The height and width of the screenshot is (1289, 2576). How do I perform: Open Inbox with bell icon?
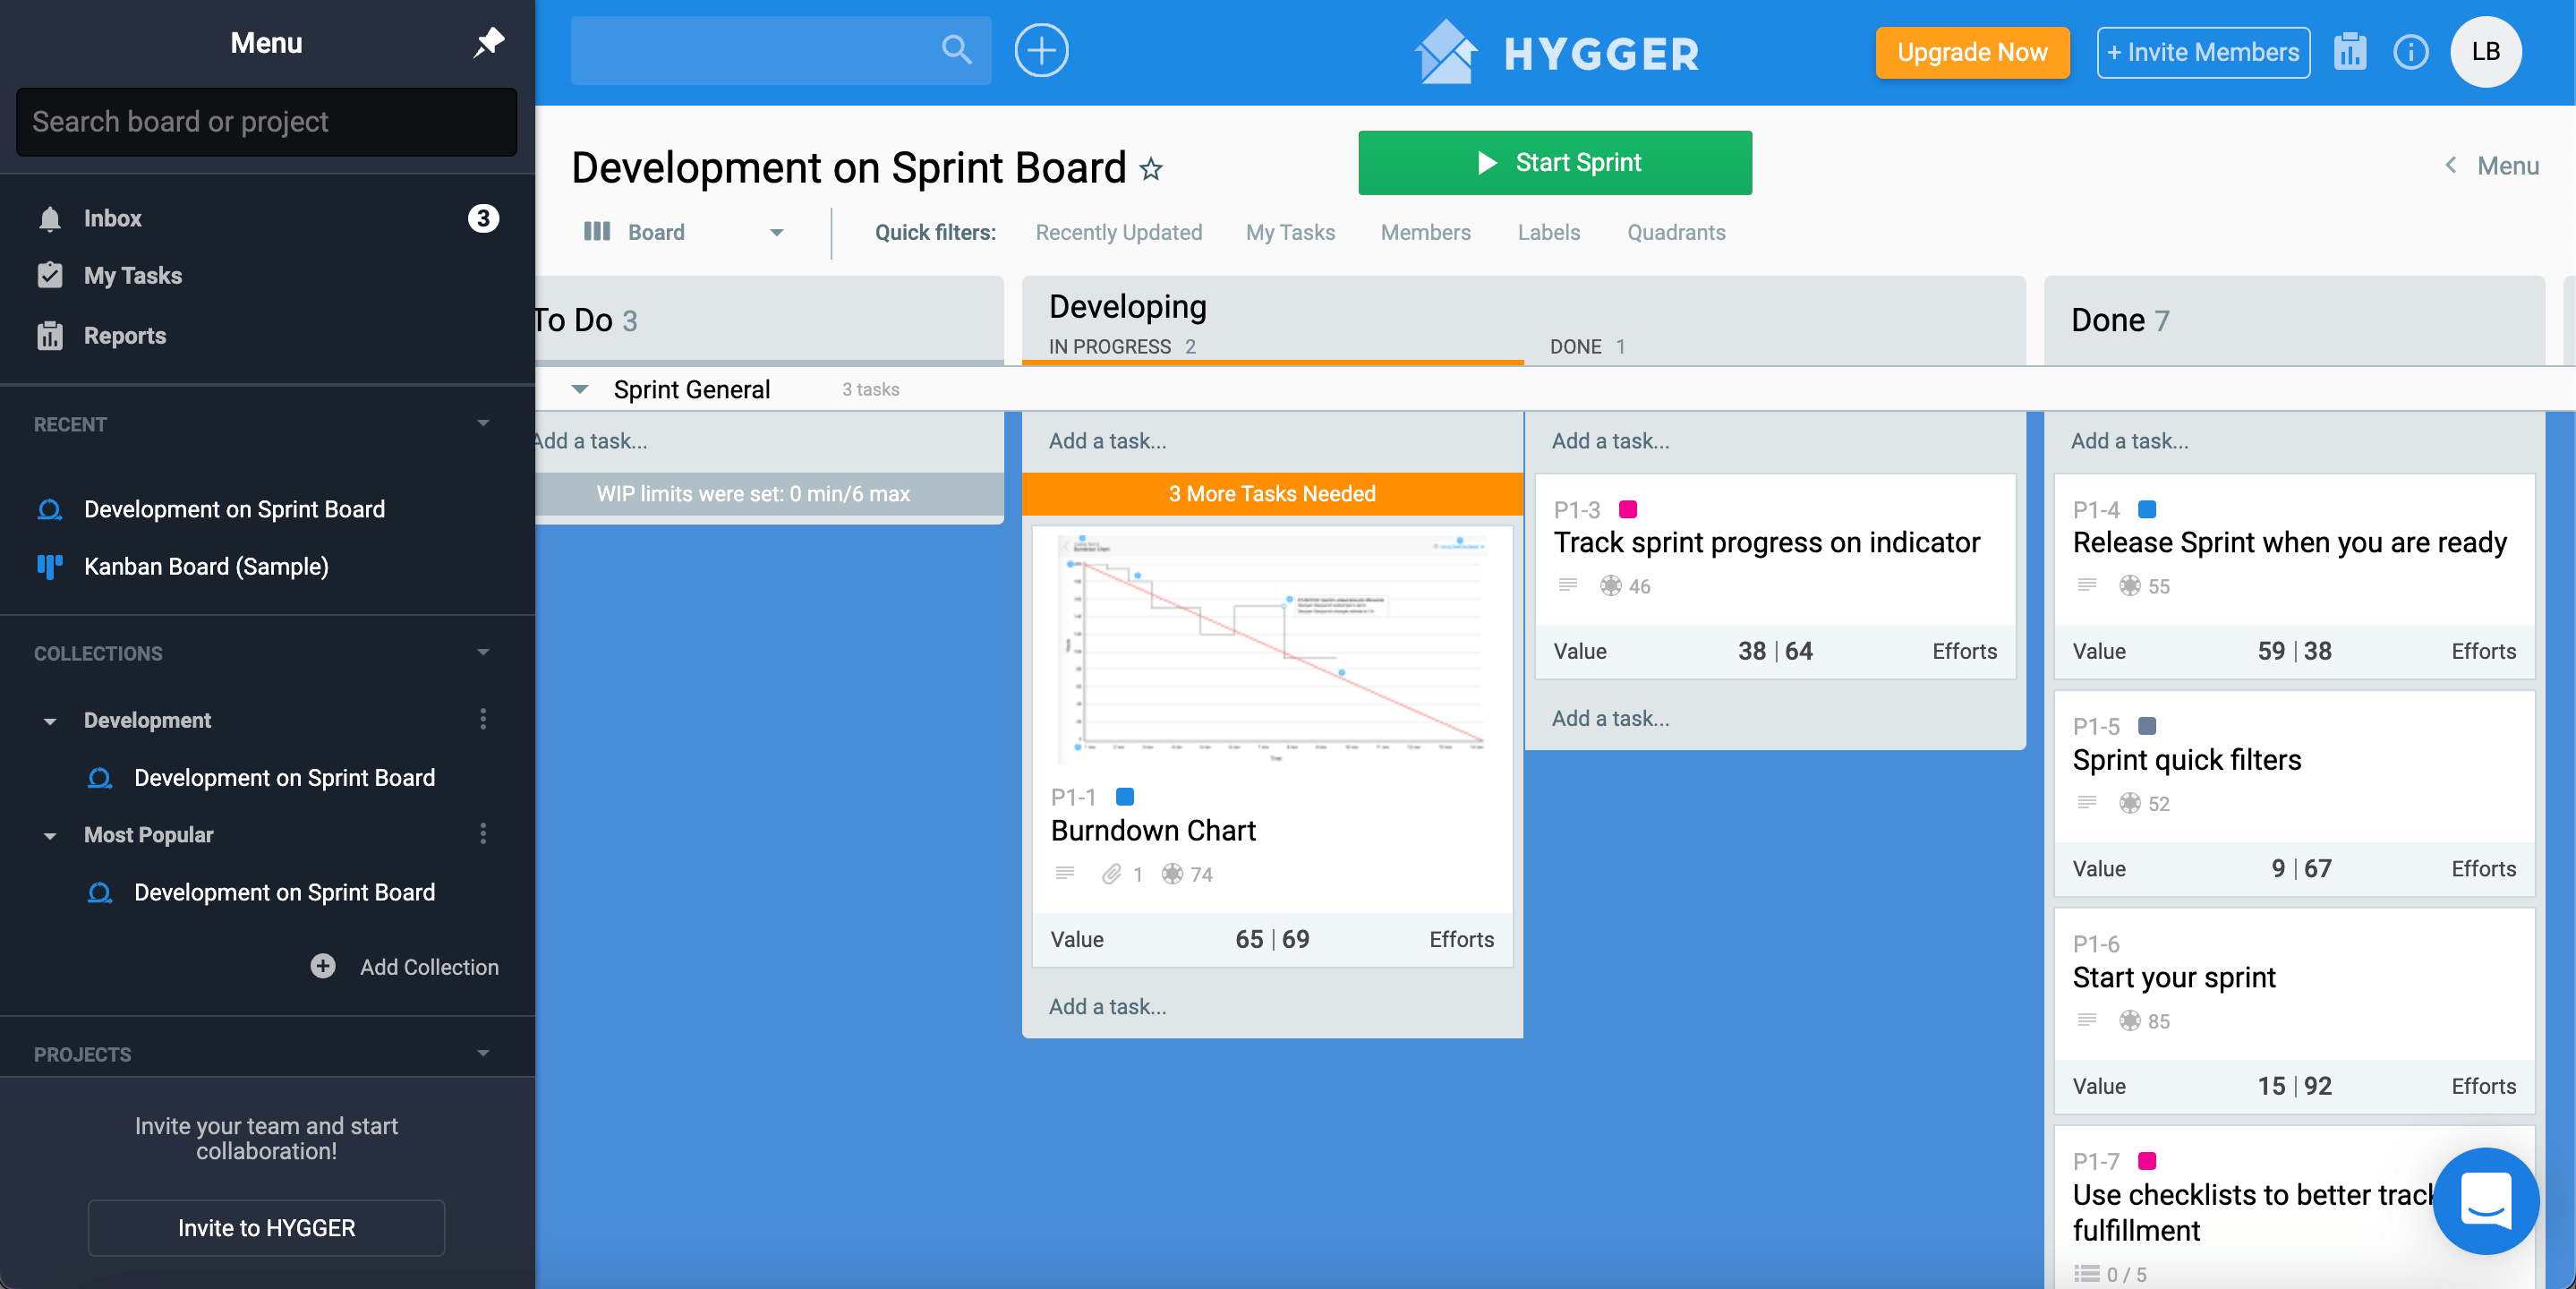coord(112,218)
